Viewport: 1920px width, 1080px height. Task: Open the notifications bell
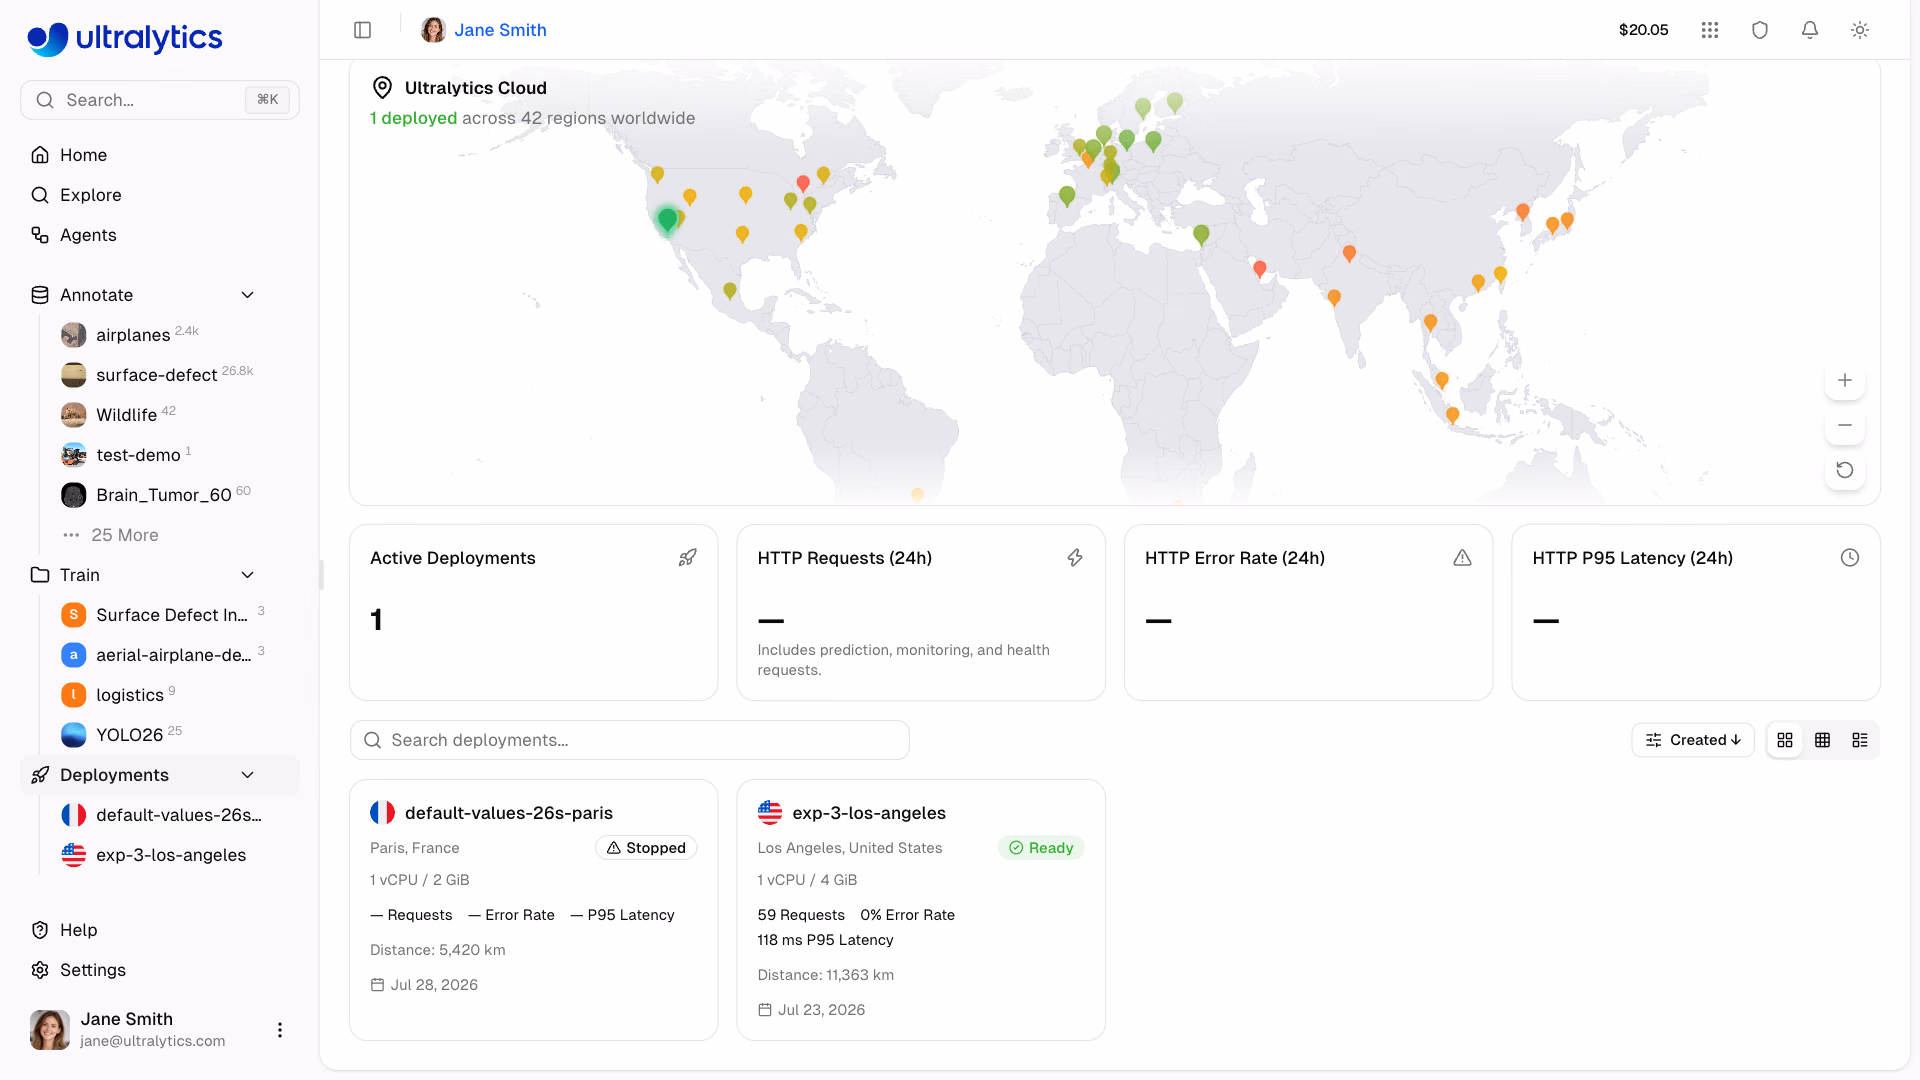click(x=1810, y=30)
